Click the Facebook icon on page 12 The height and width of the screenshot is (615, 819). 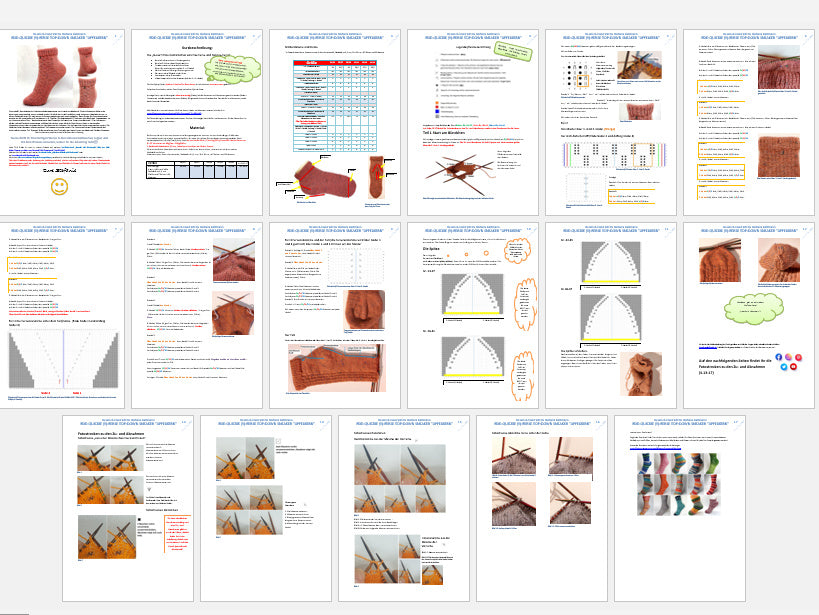pos(779,357)
